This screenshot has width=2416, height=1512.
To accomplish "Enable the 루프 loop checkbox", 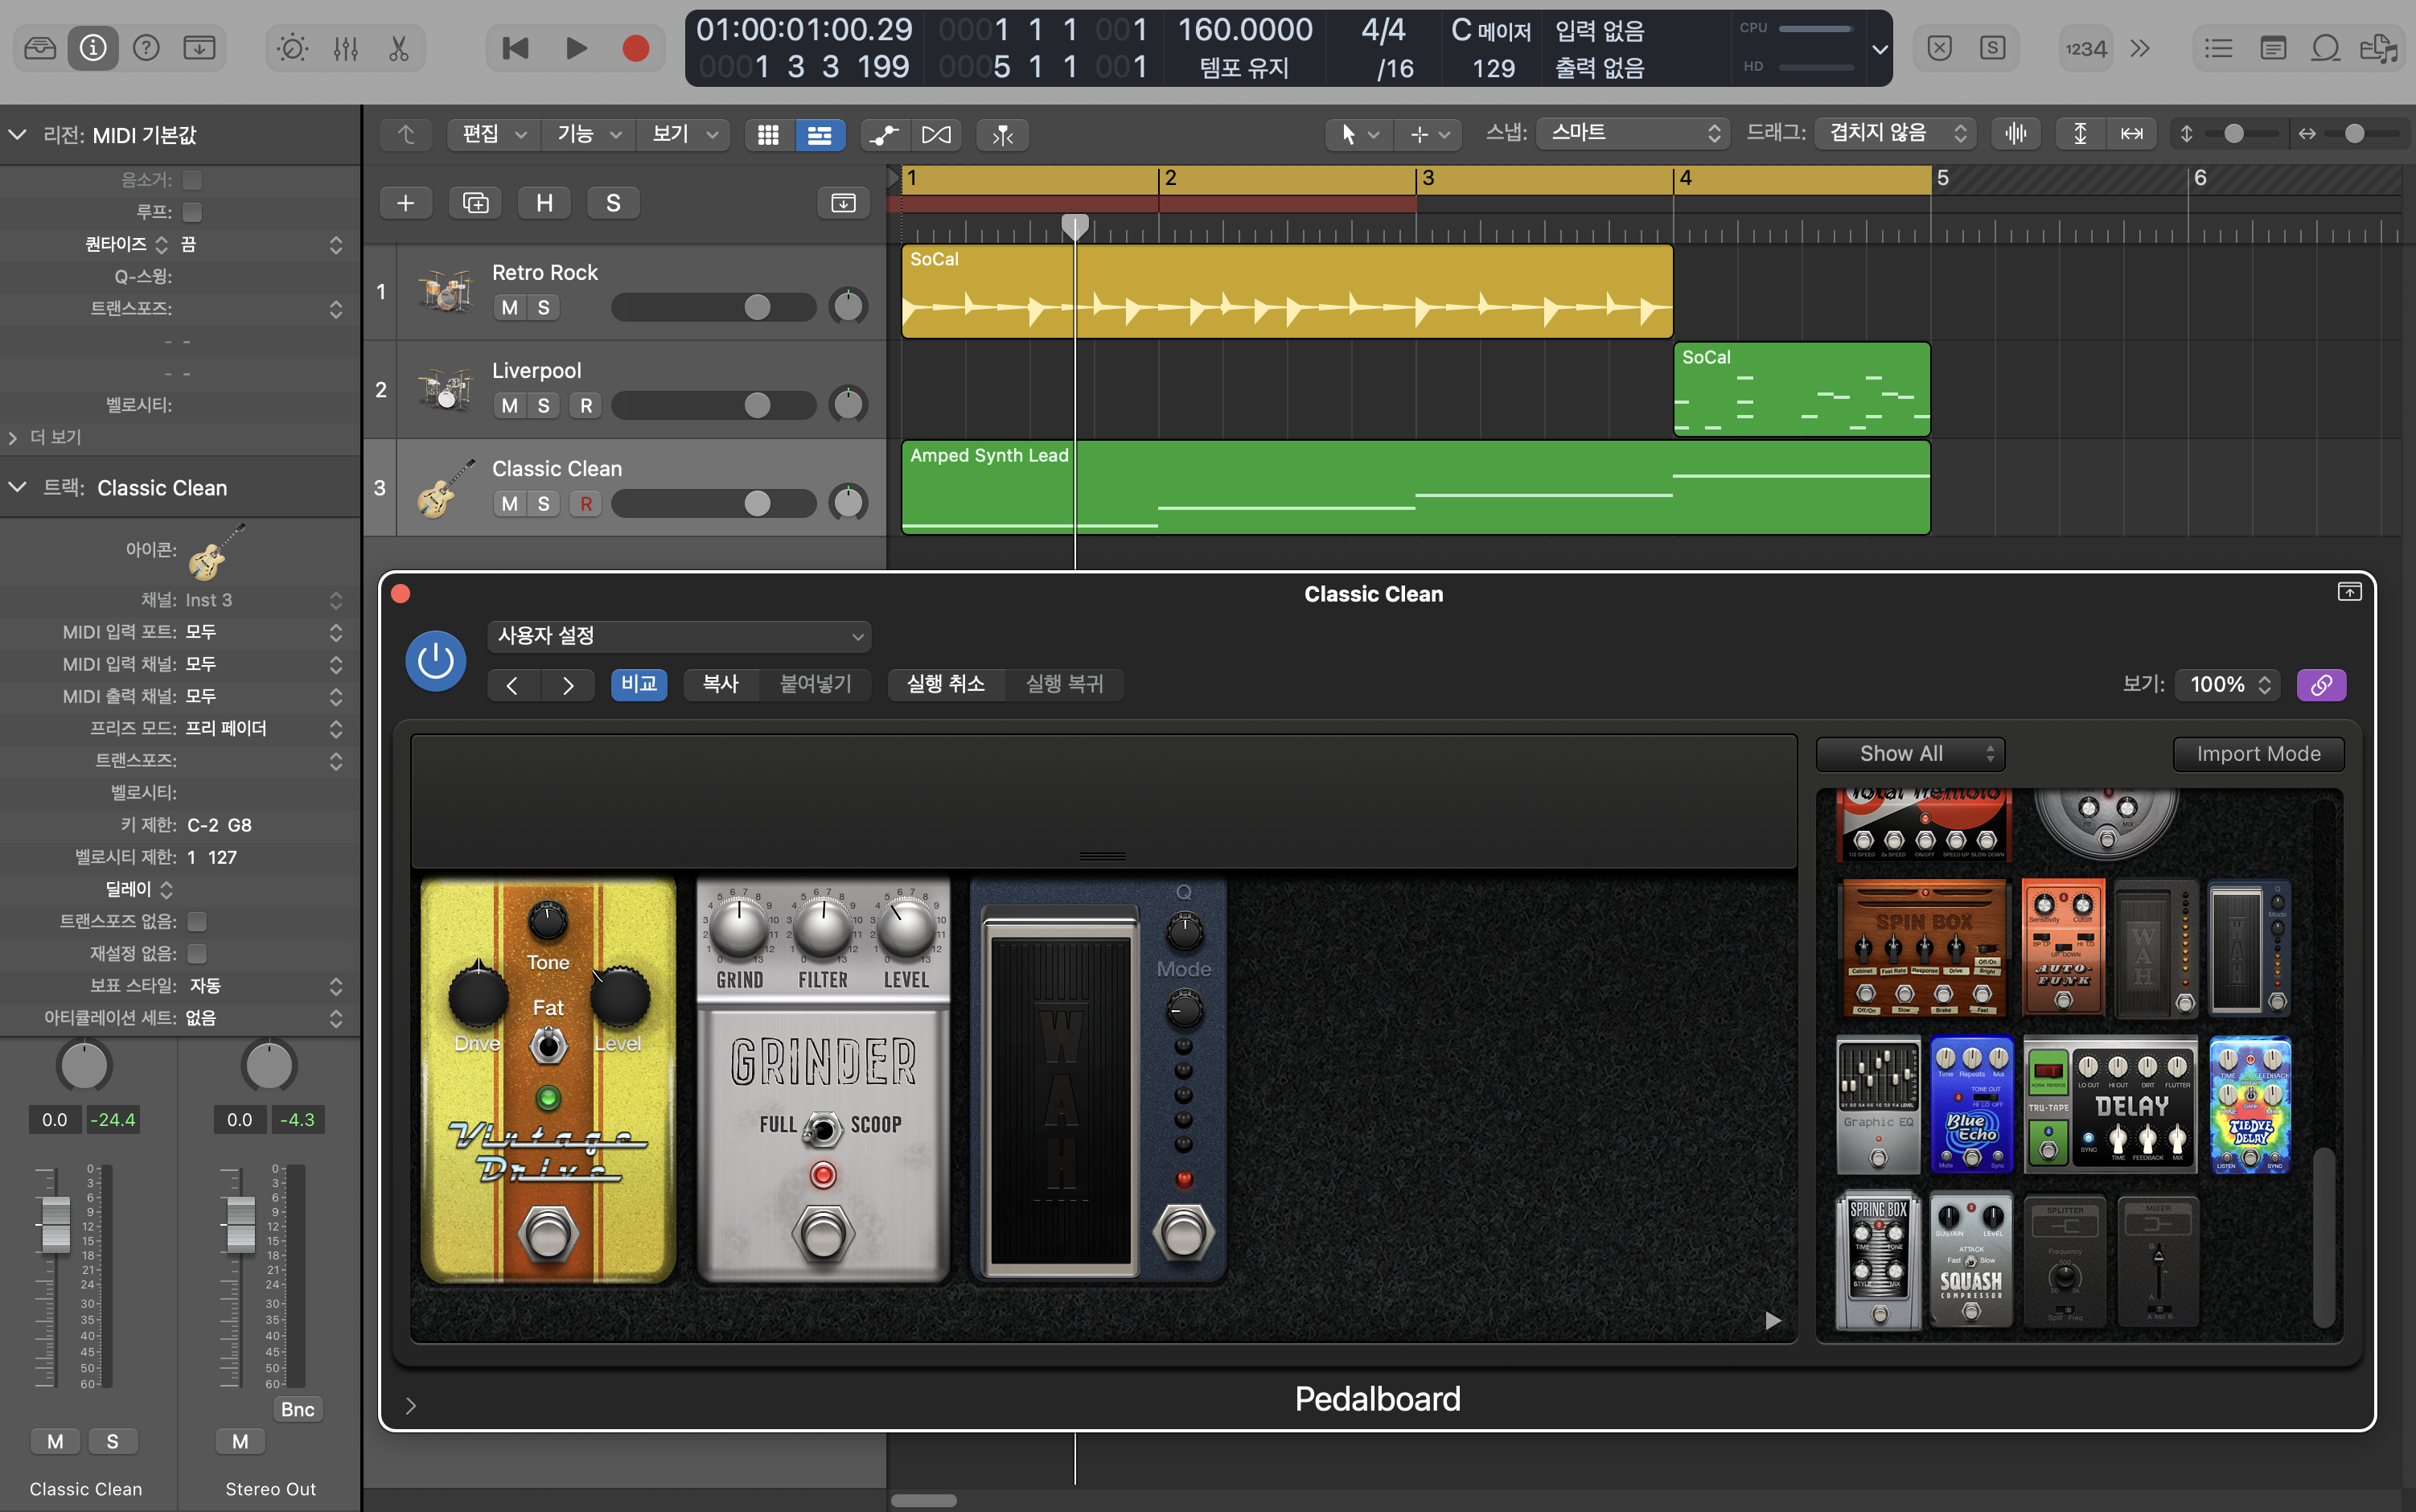I will point(193,212).
